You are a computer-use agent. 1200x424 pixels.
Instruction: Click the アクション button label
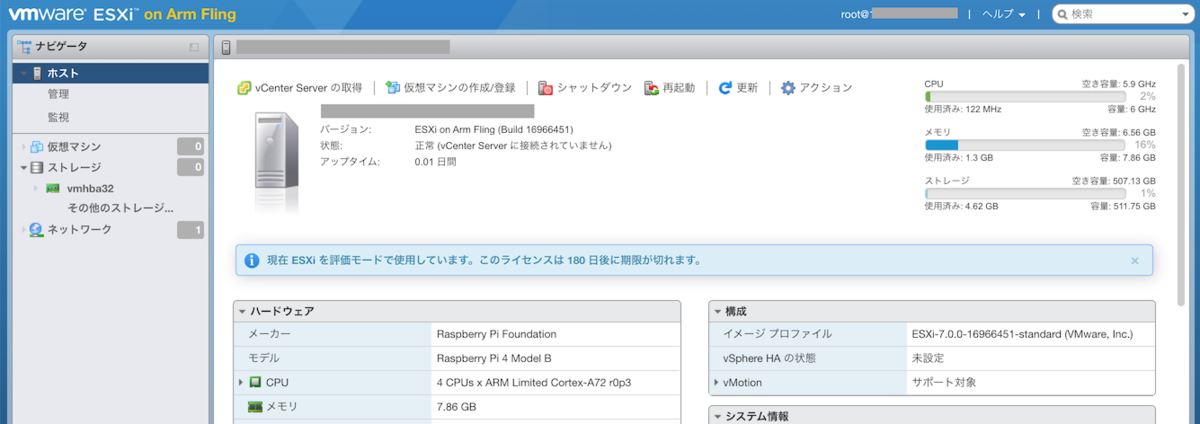[826, 88]
